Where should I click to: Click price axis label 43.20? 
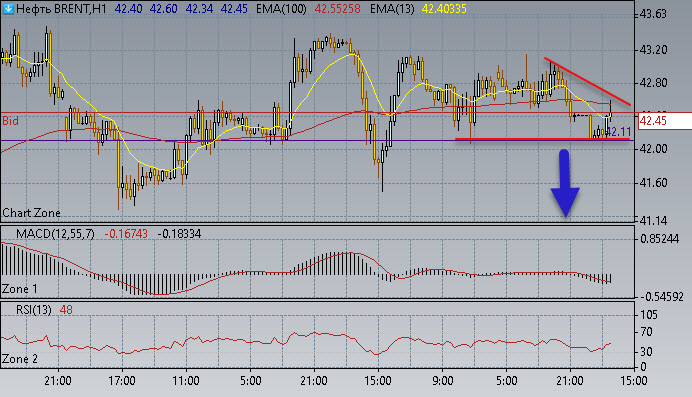pos(653,50)
